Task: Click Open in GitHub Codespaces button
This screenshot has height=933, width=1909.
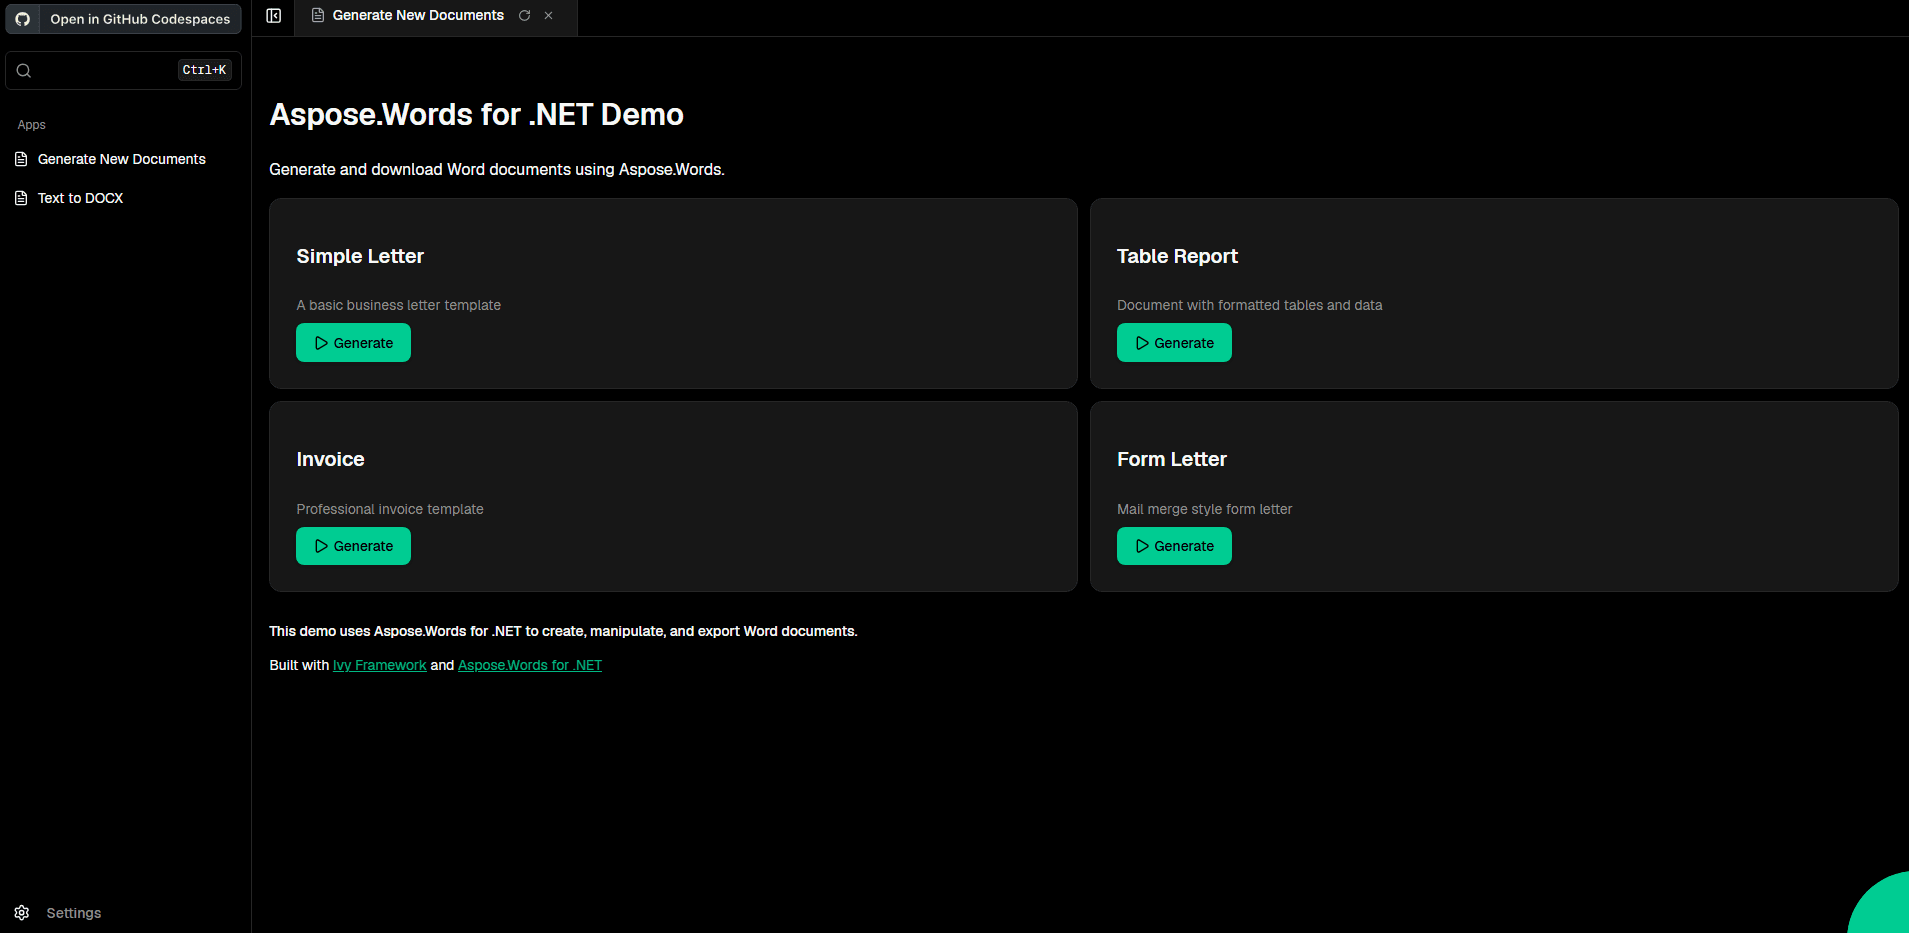Action: tap(139, 19)
